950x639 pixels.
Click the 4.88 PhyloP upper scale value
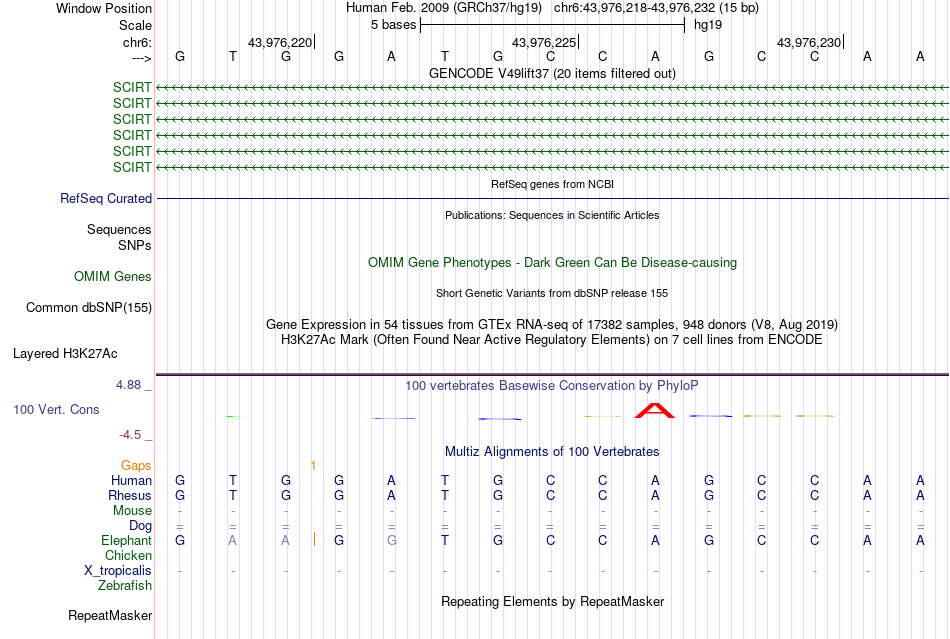point(128,385)
